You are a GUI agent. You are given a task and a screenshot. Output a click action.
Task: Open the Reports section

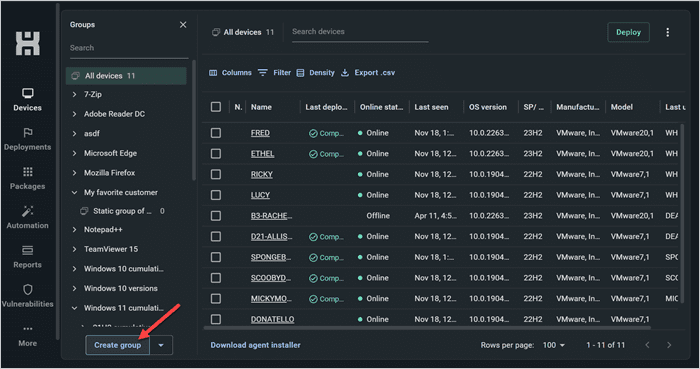(x=27, y=257)
